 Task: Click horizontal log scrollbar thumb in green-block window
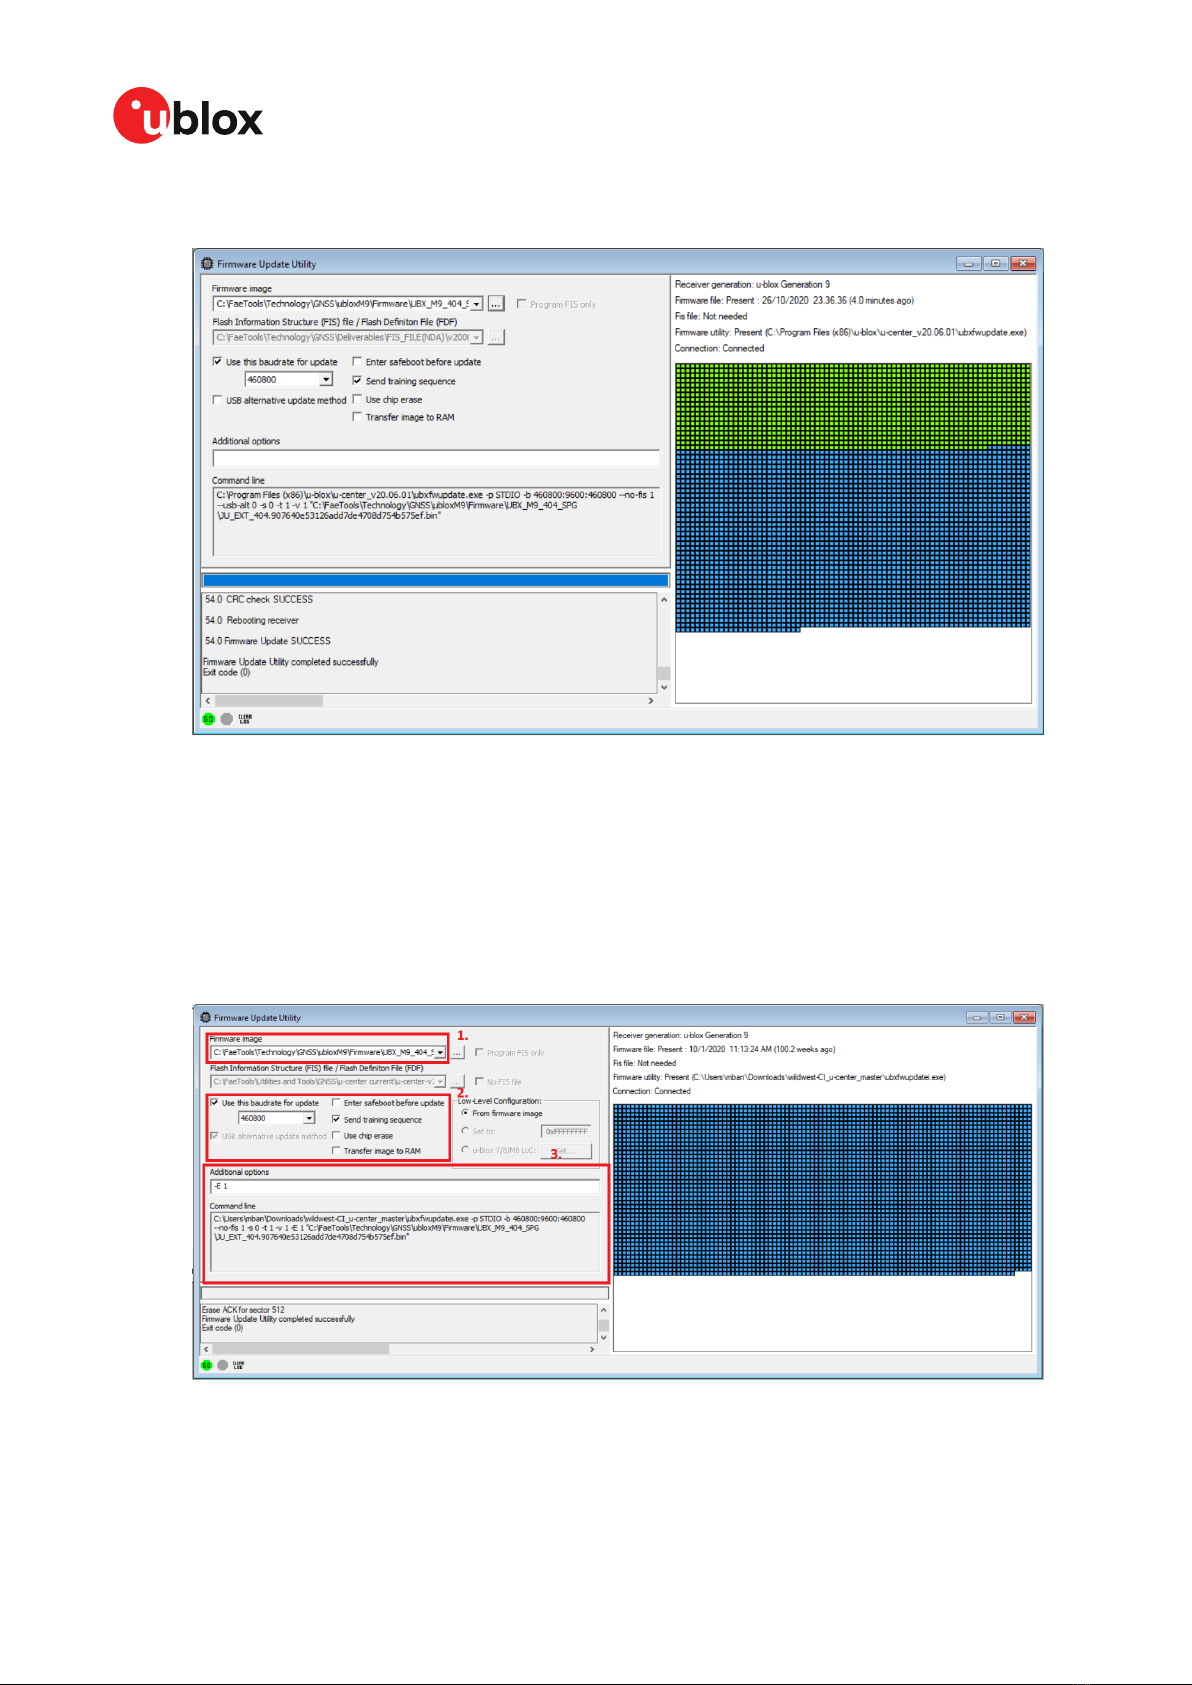click(269, 701)
